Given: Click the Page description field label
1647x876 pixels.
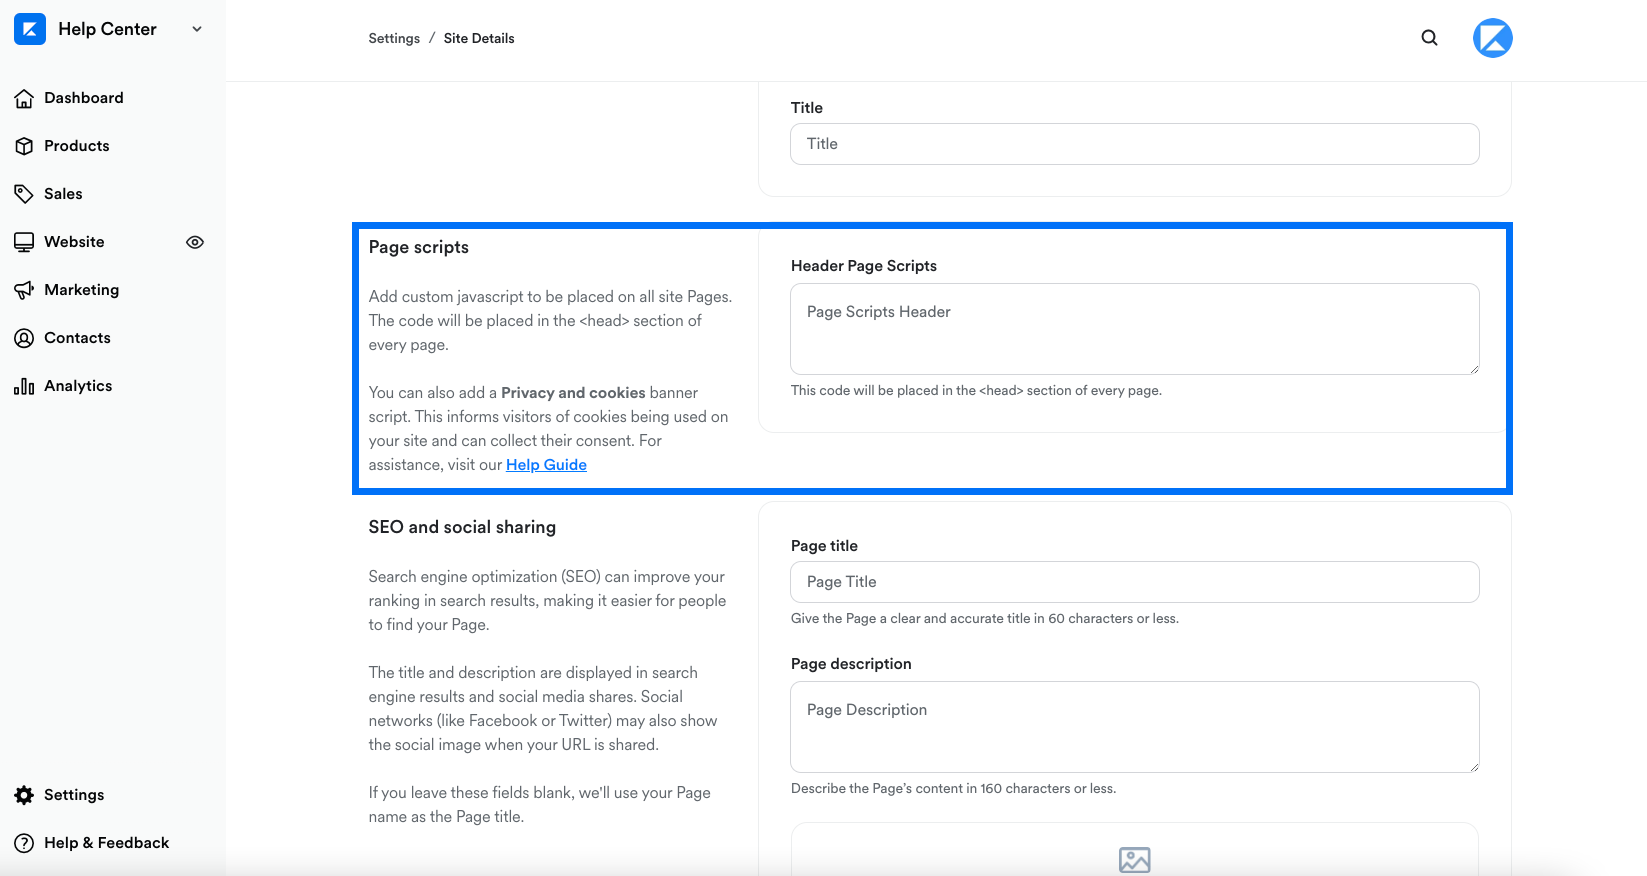Looking at the screenshot, I should click(851, 664).
